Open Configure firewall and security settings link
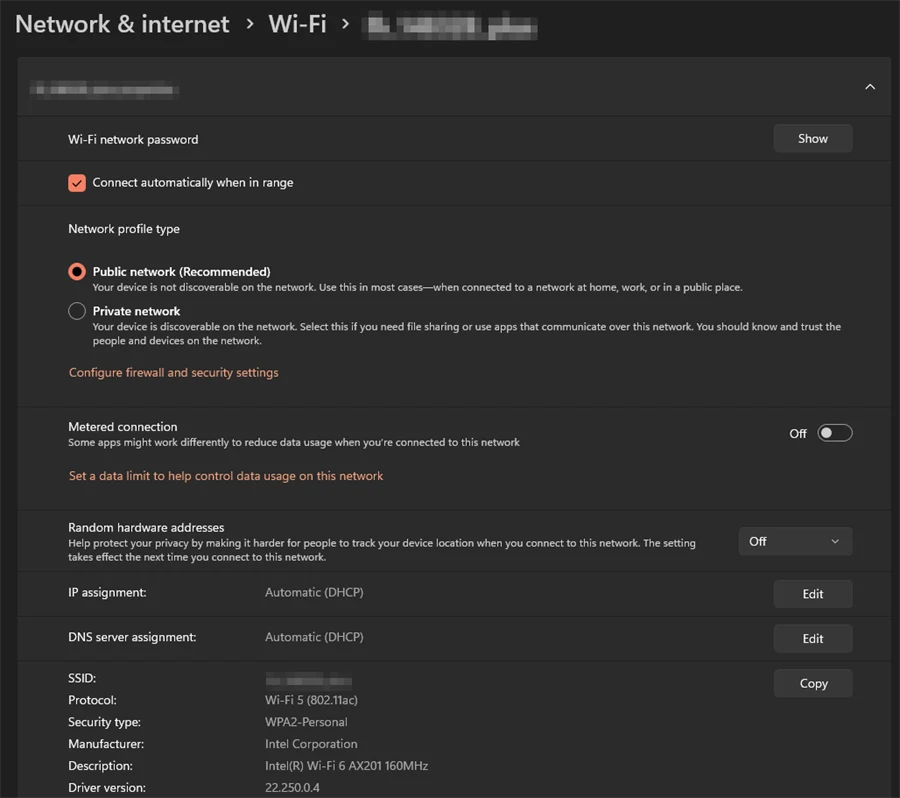Image resolution: width=900 pixels, height=798 pixels. tap(173, 373)
